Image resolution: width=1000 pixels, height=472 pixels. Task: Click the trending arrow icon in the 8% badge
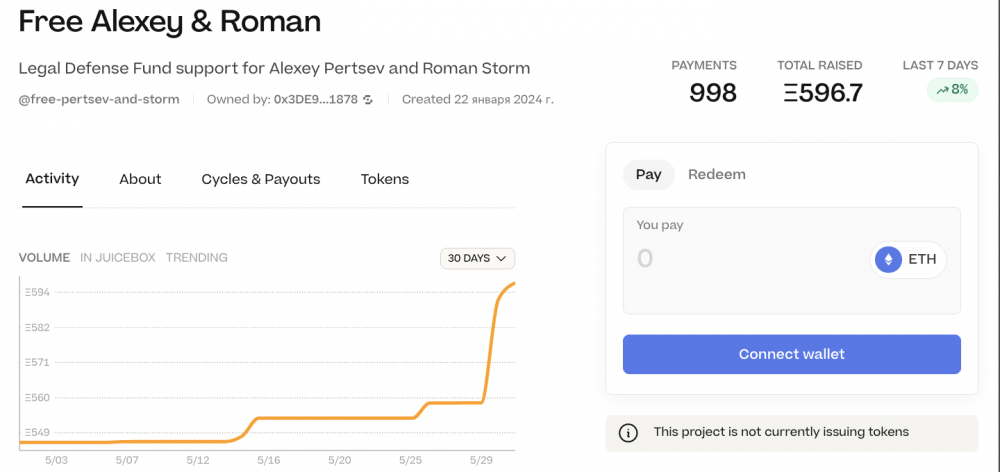tap(942, 91)
